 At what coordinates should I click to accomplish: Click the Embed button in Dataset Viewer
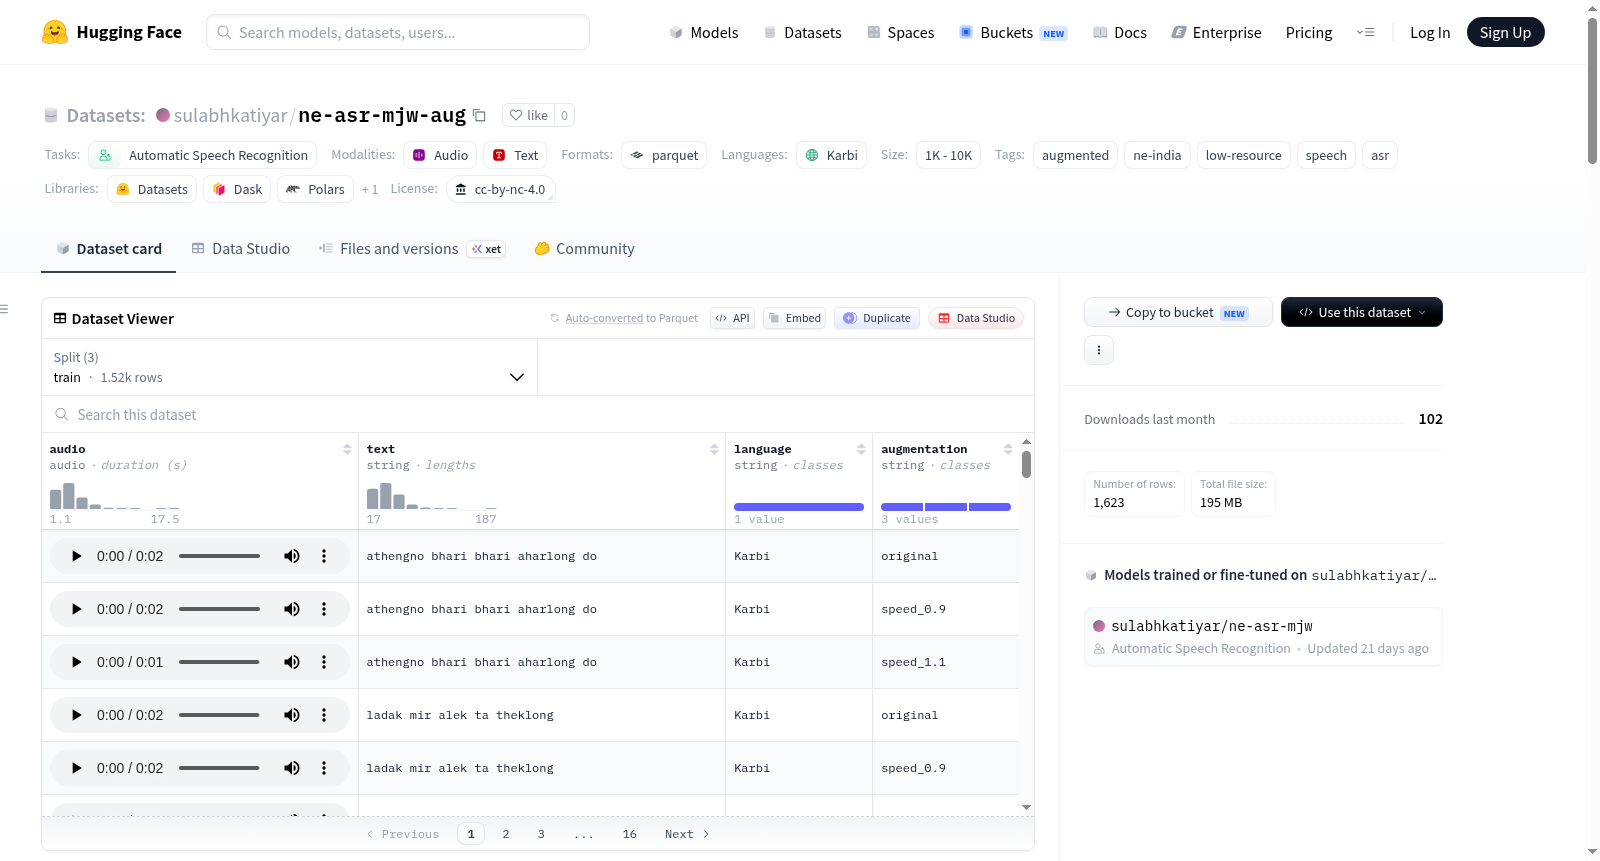(x=794, y=318)
